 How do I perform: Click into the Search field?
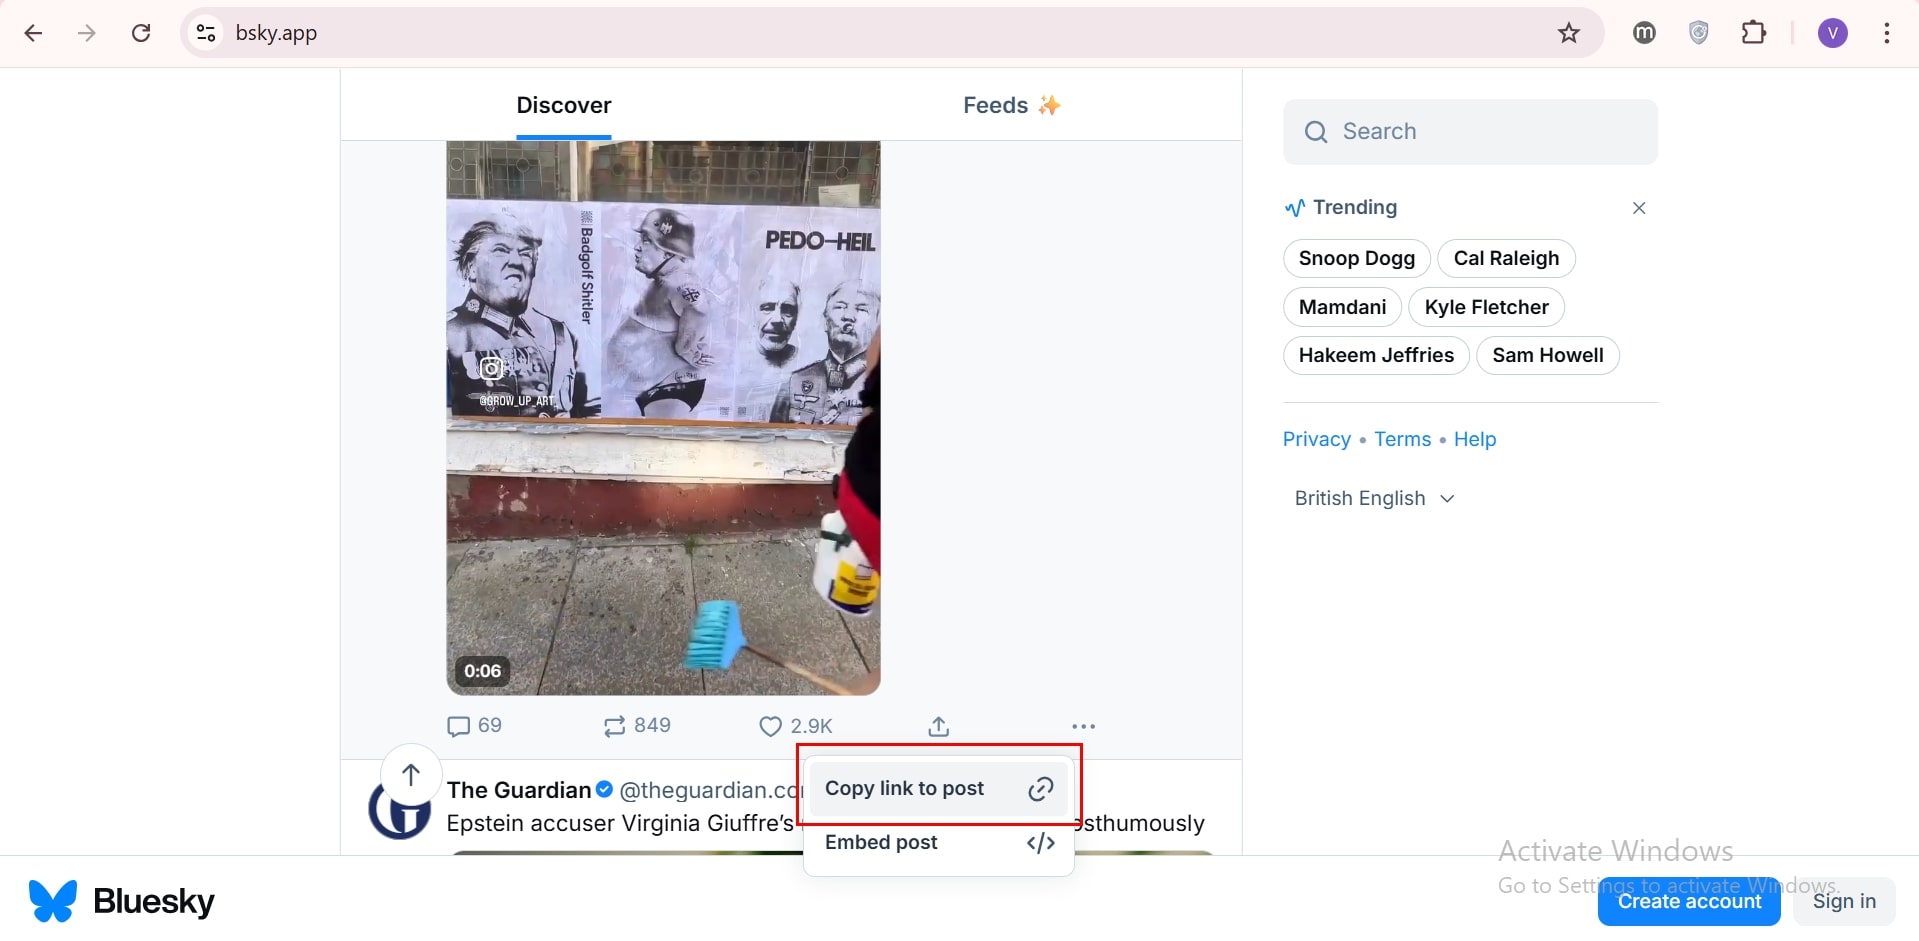click(x=1470, y=131)
